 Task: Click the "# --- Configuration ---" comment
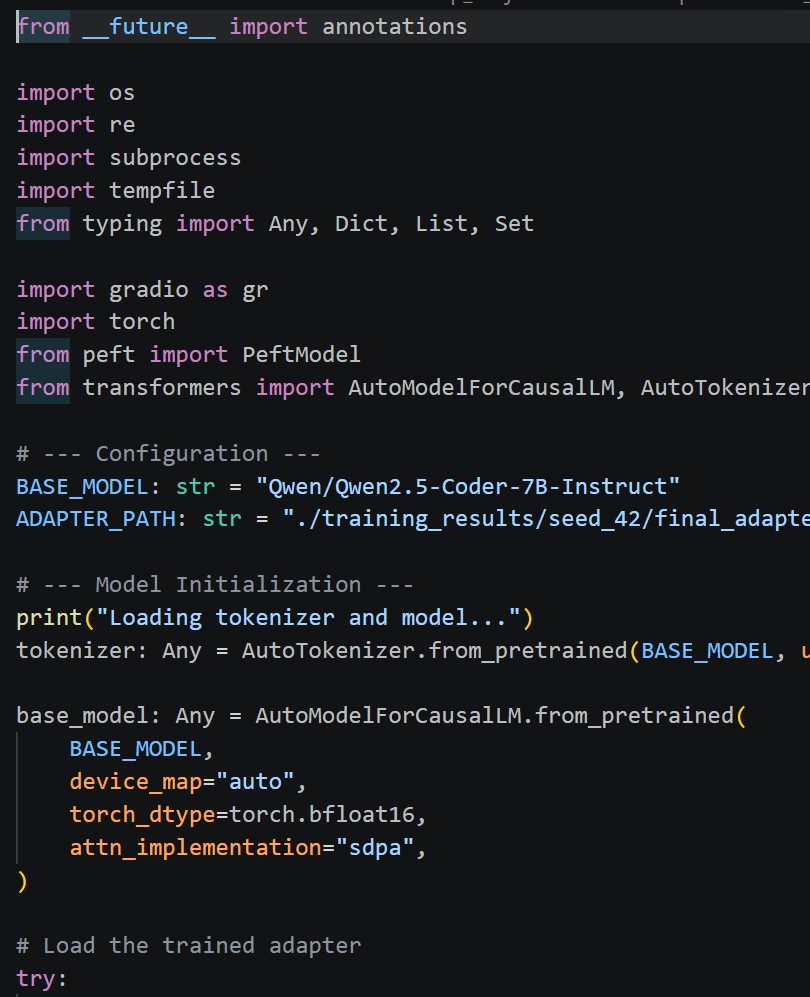(168, 454)
